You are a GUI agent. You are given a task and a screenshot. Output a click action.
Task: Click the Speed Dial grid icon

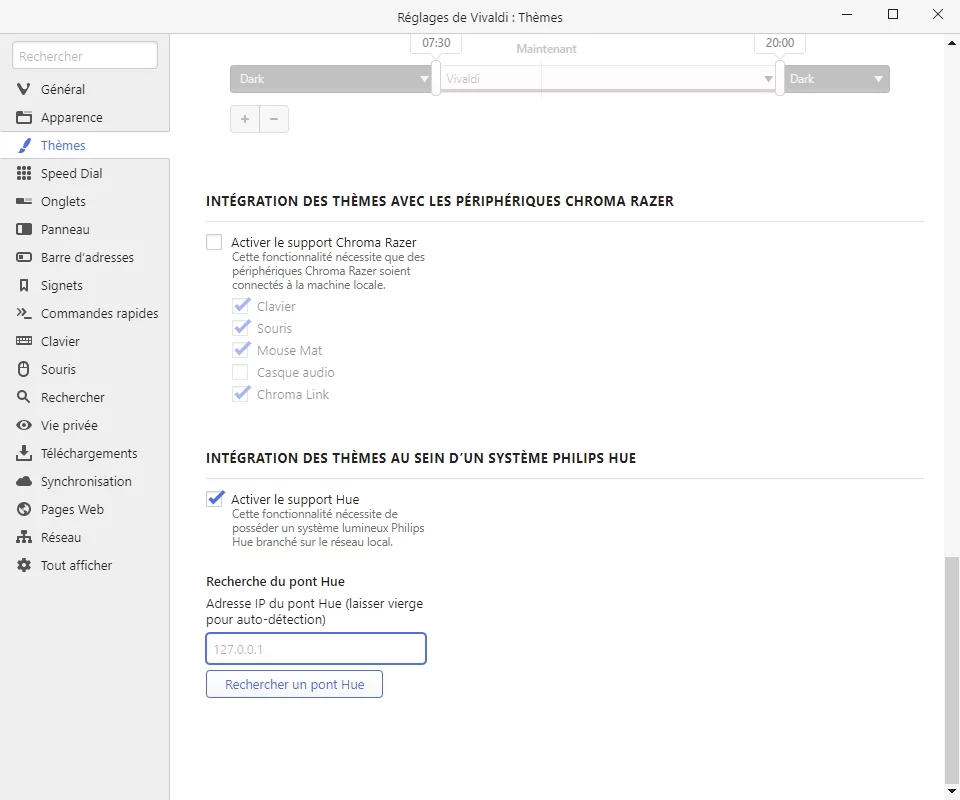tap(24, 174)
